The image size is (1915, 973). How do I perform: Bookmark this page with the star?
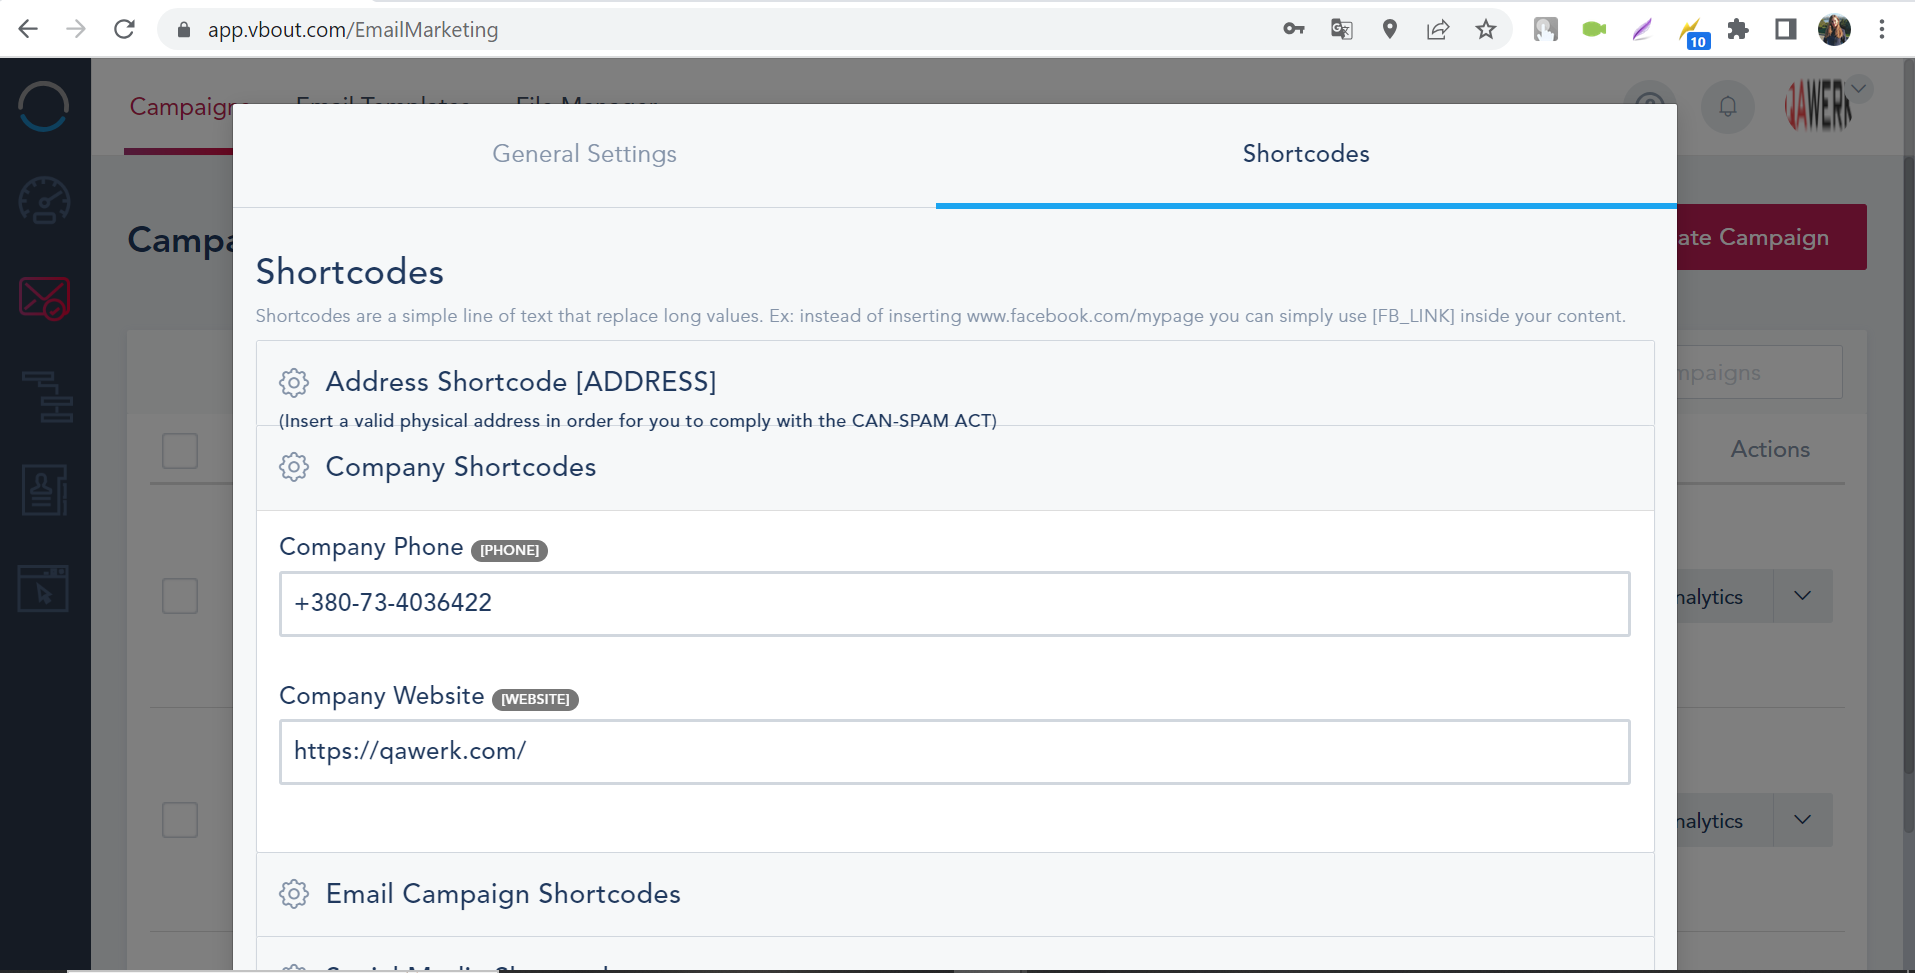[1486, 29]
